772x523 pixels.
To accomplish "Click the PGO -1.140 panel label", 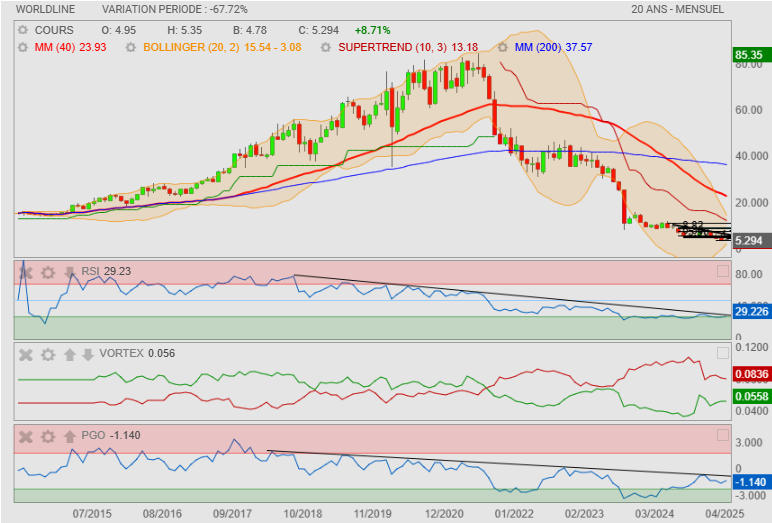I will [111, 435].
